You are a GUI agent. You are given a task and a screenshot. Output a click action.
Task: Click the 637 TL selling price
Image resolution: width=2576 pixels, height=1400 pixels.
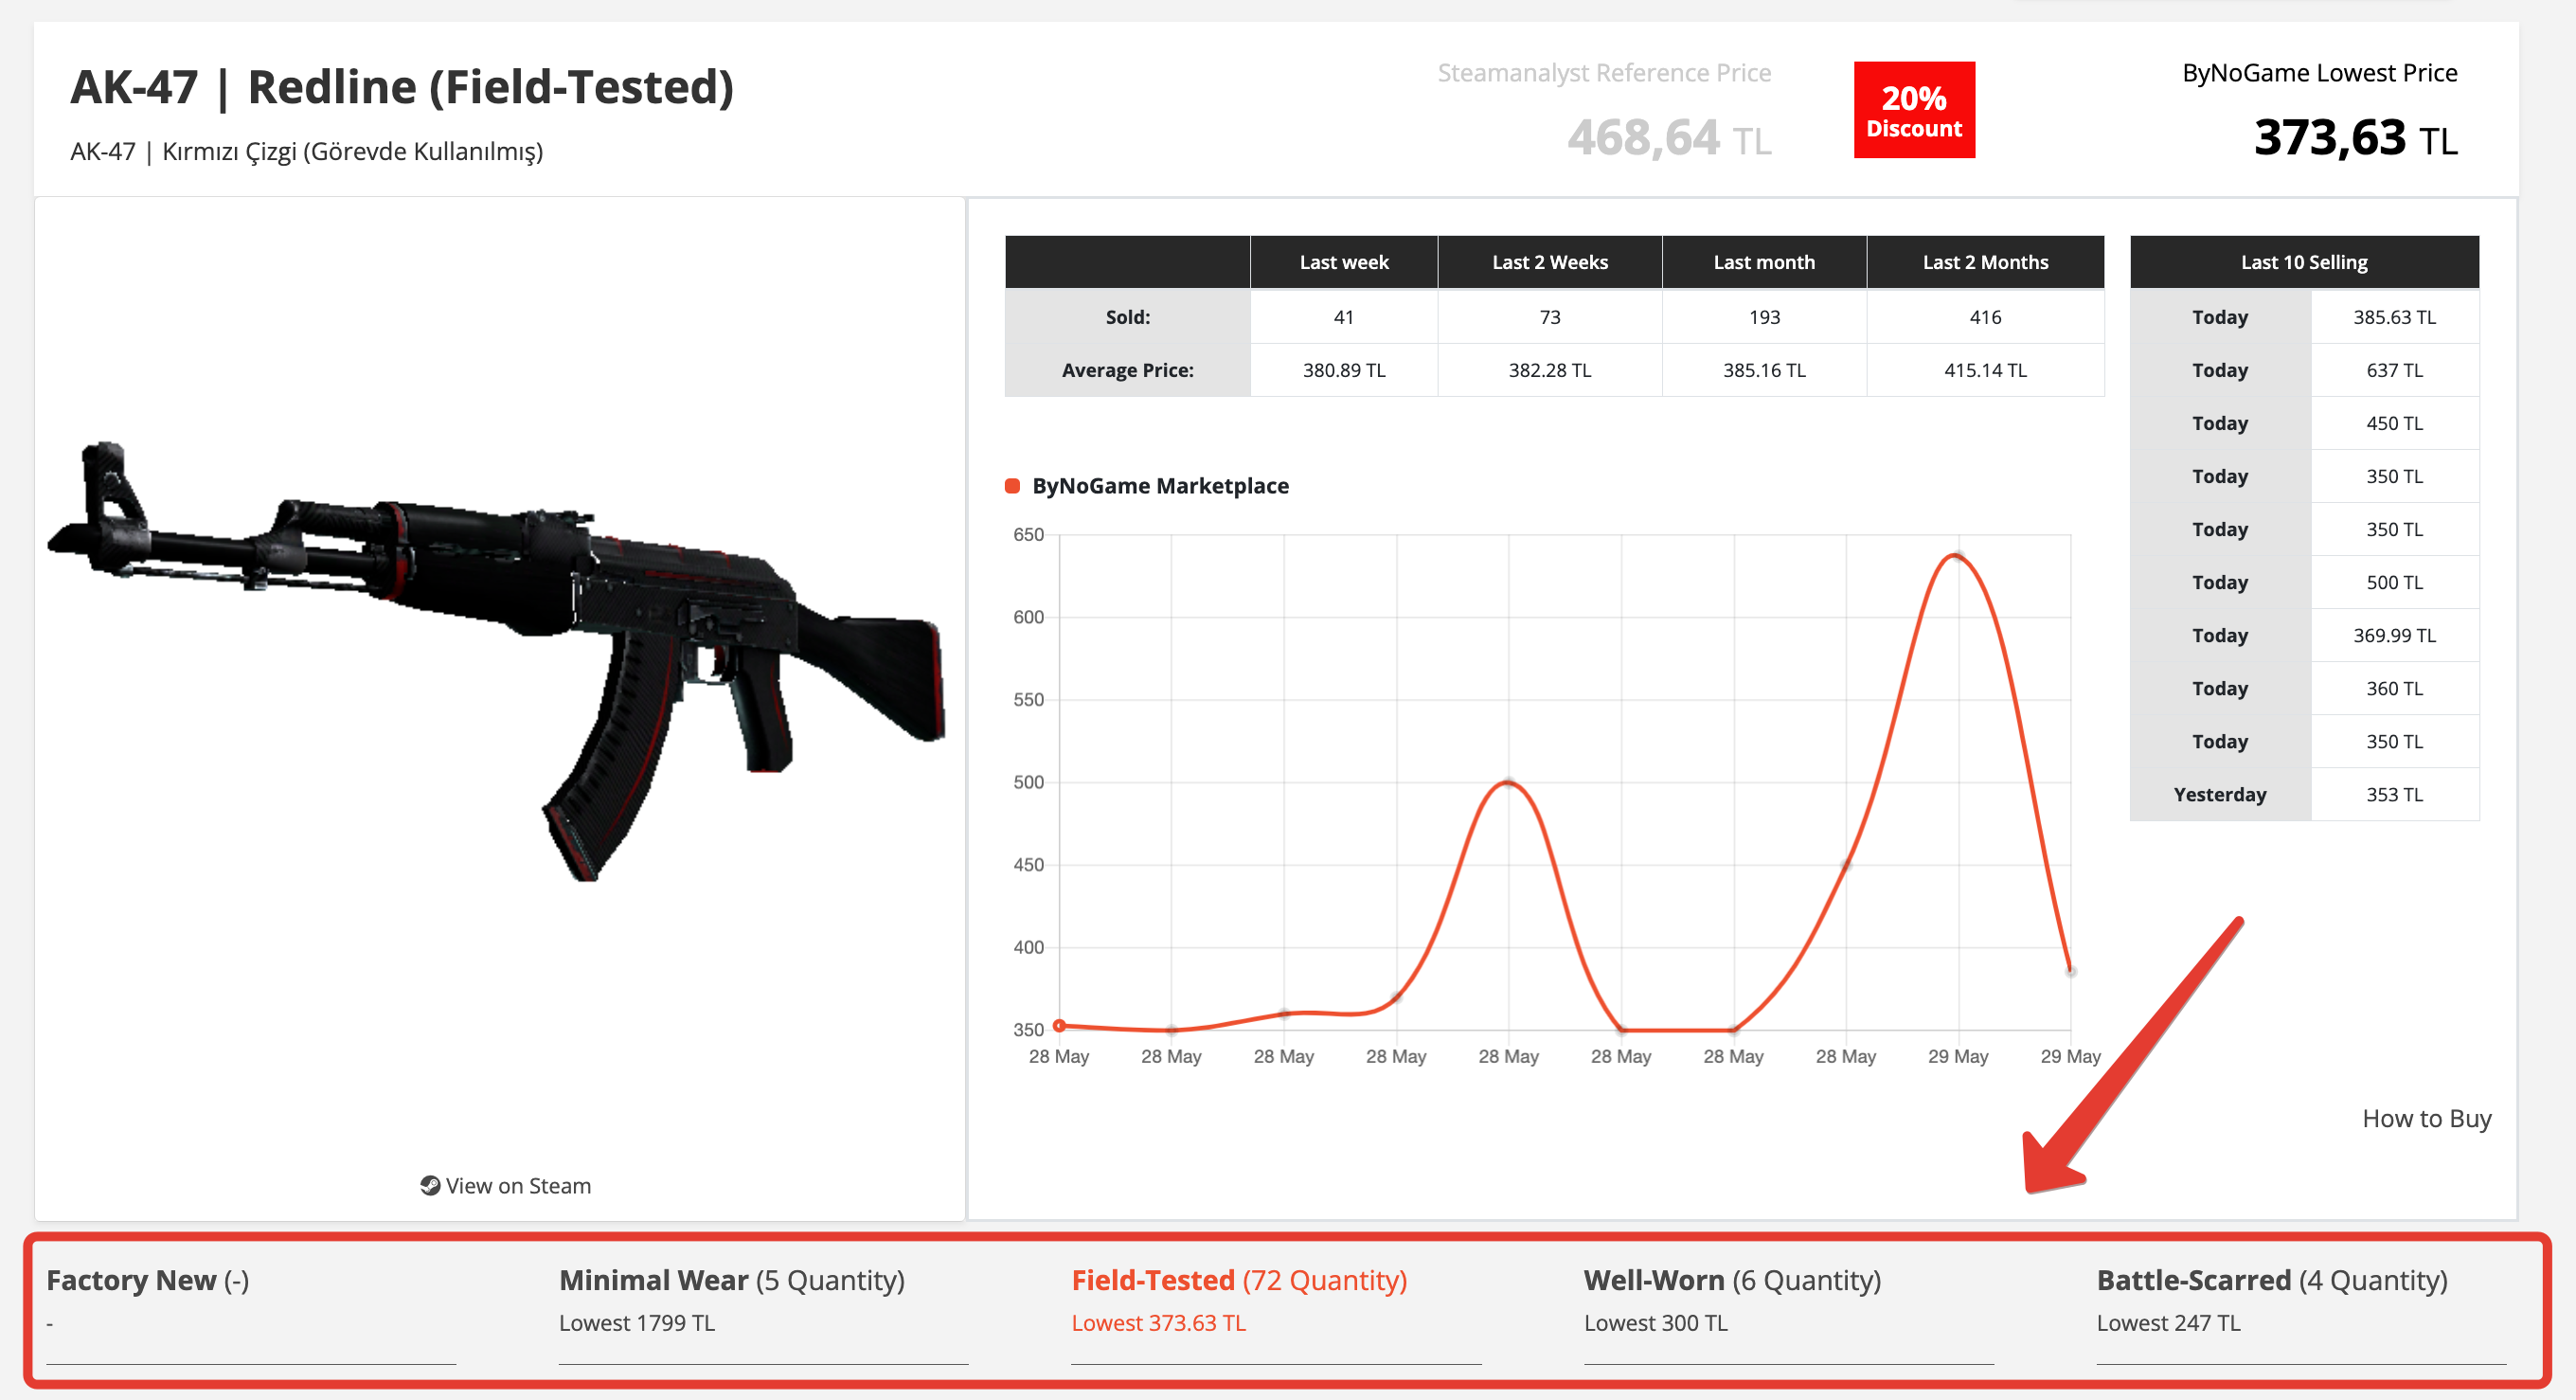click(2394, 370)
